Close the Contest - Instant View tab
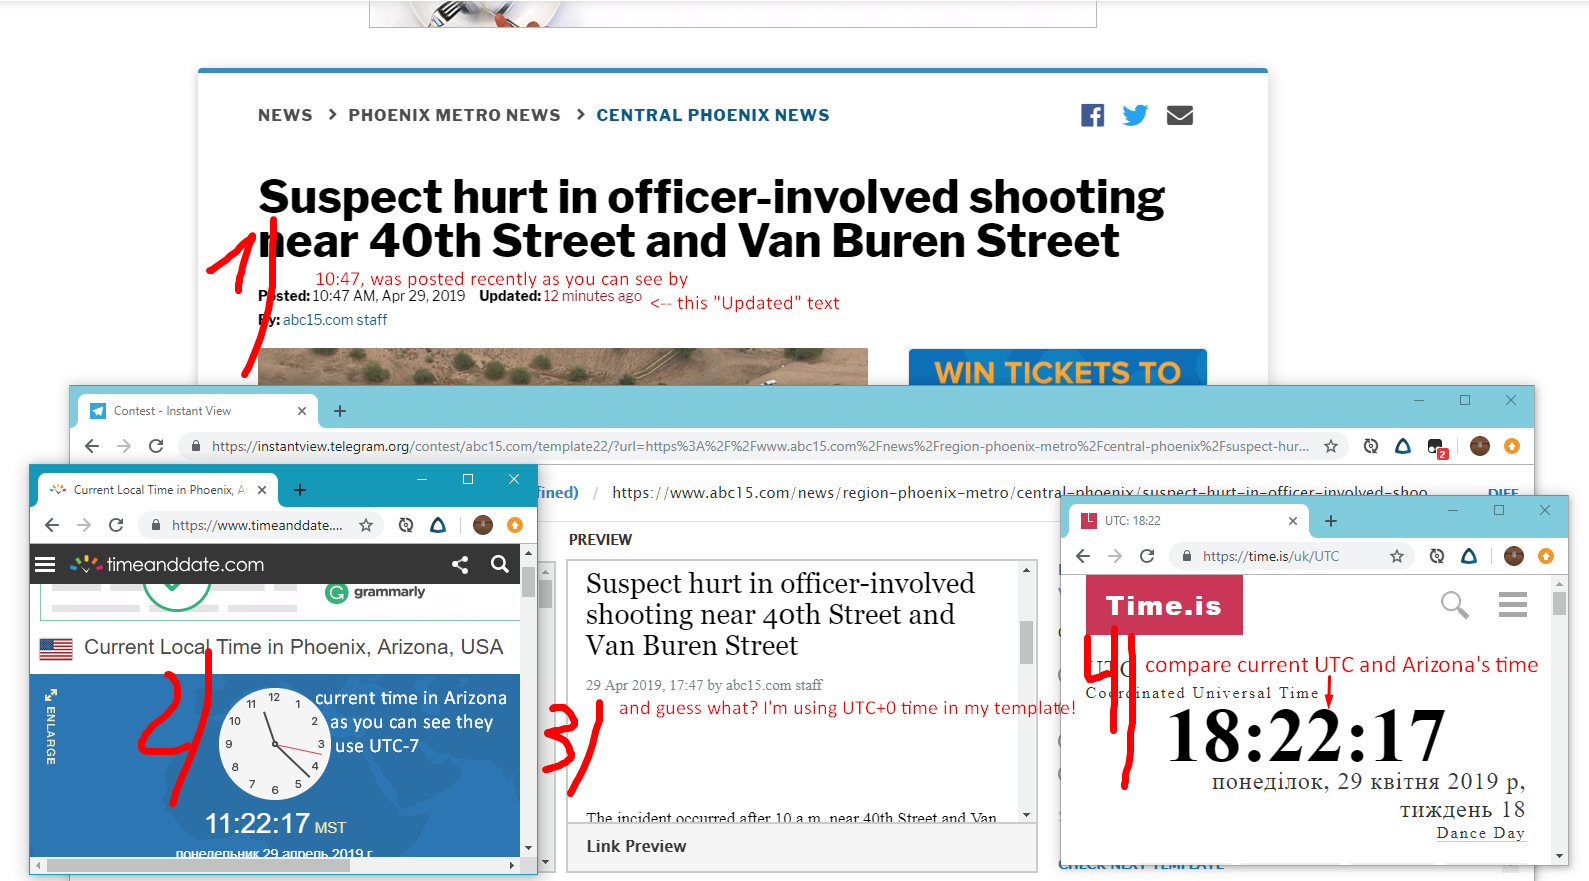Screen dimensions: 1589x881 (x=302, y=411)
